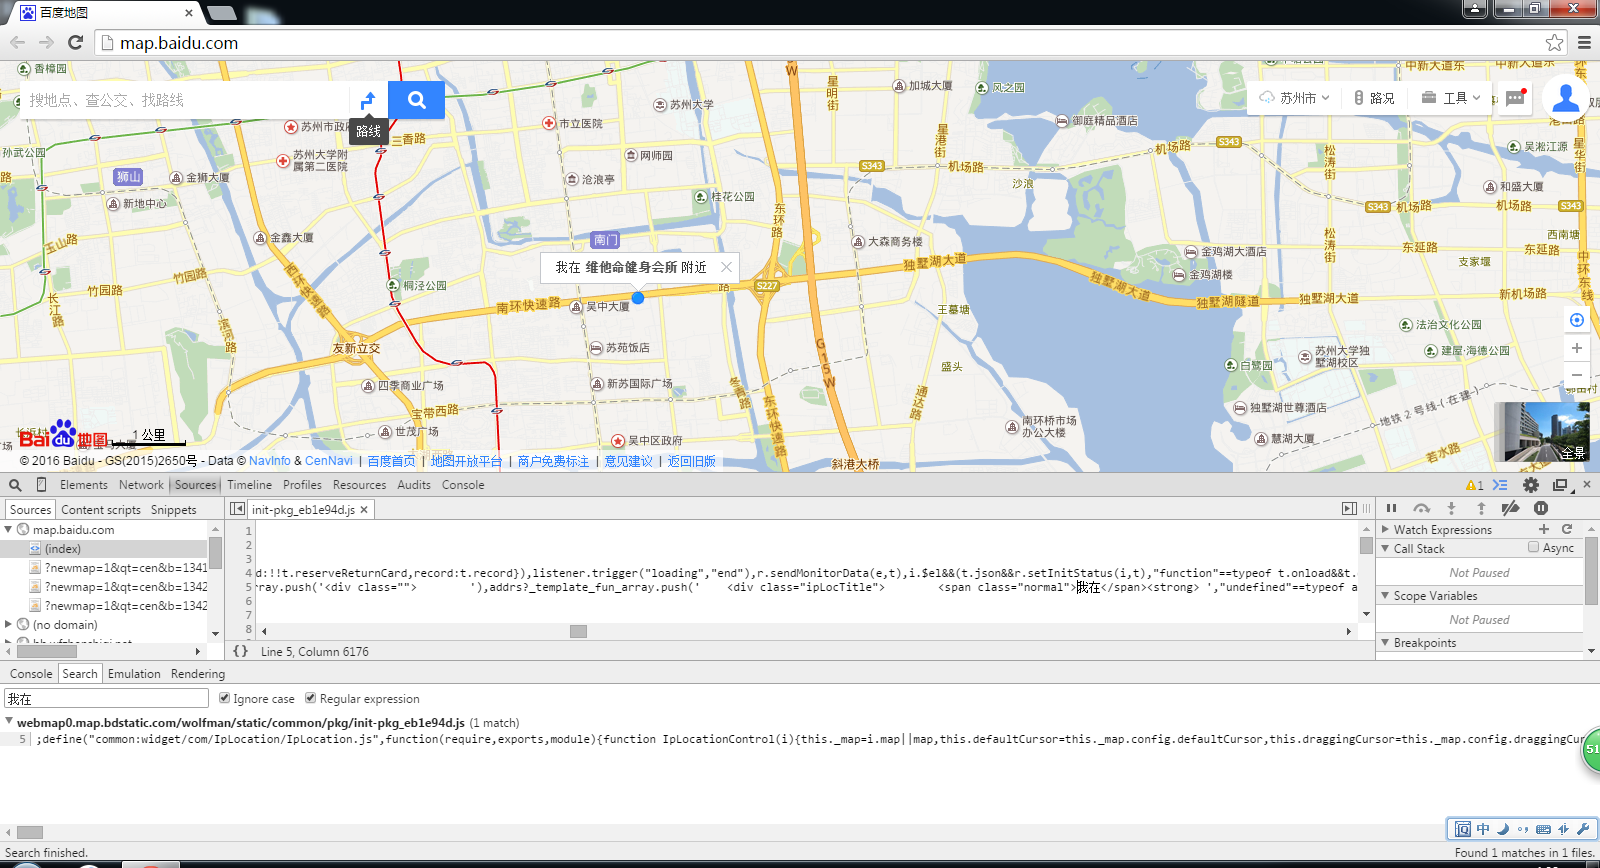
Task: Open the Resources panel tab
Action: pos(359,485)
